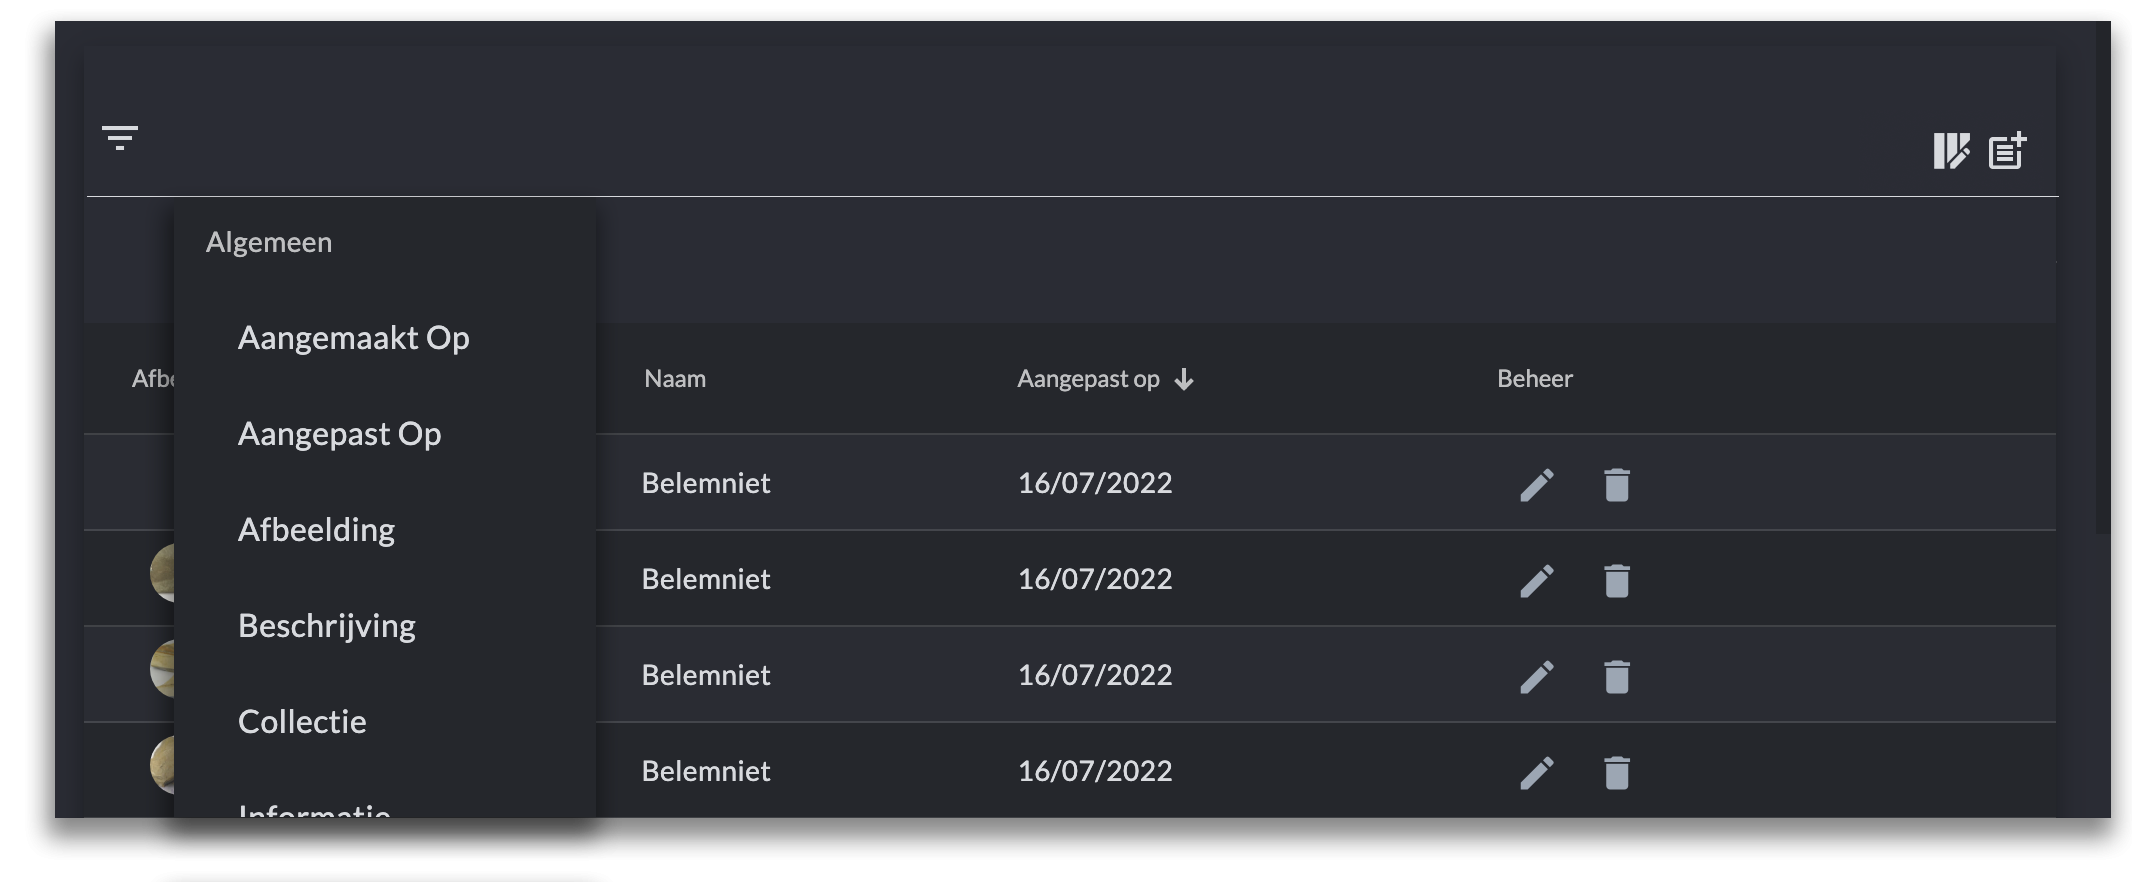The image size is (2132, 882).
Task: Click the add new item icon
Action: tap(2007, 151)
